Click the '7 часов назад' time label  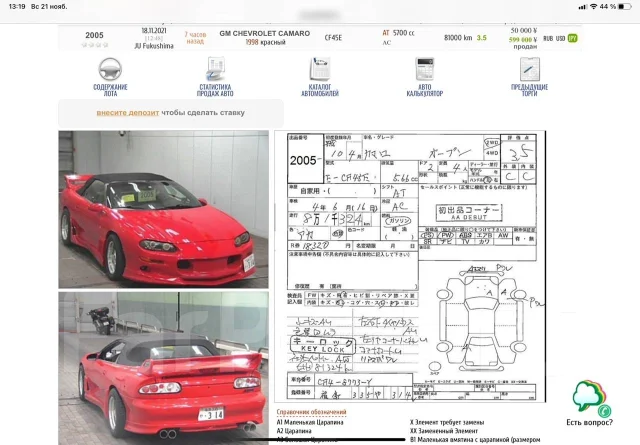pyautogui.click(x=195, y=38)
